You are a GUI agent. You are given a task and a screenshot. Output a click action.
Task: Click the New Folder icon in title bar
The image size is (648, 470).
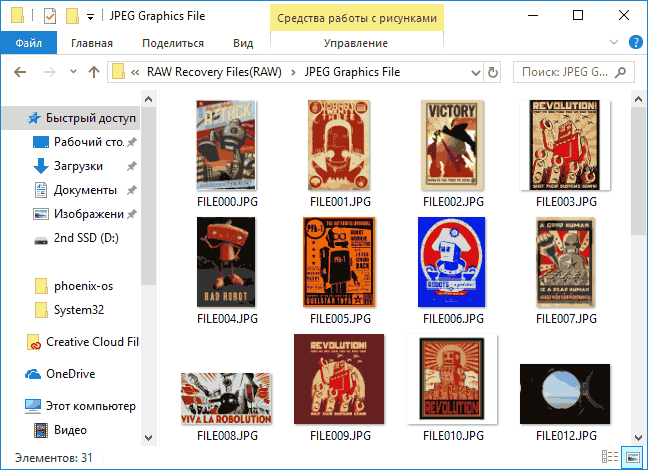coord(71,16)
